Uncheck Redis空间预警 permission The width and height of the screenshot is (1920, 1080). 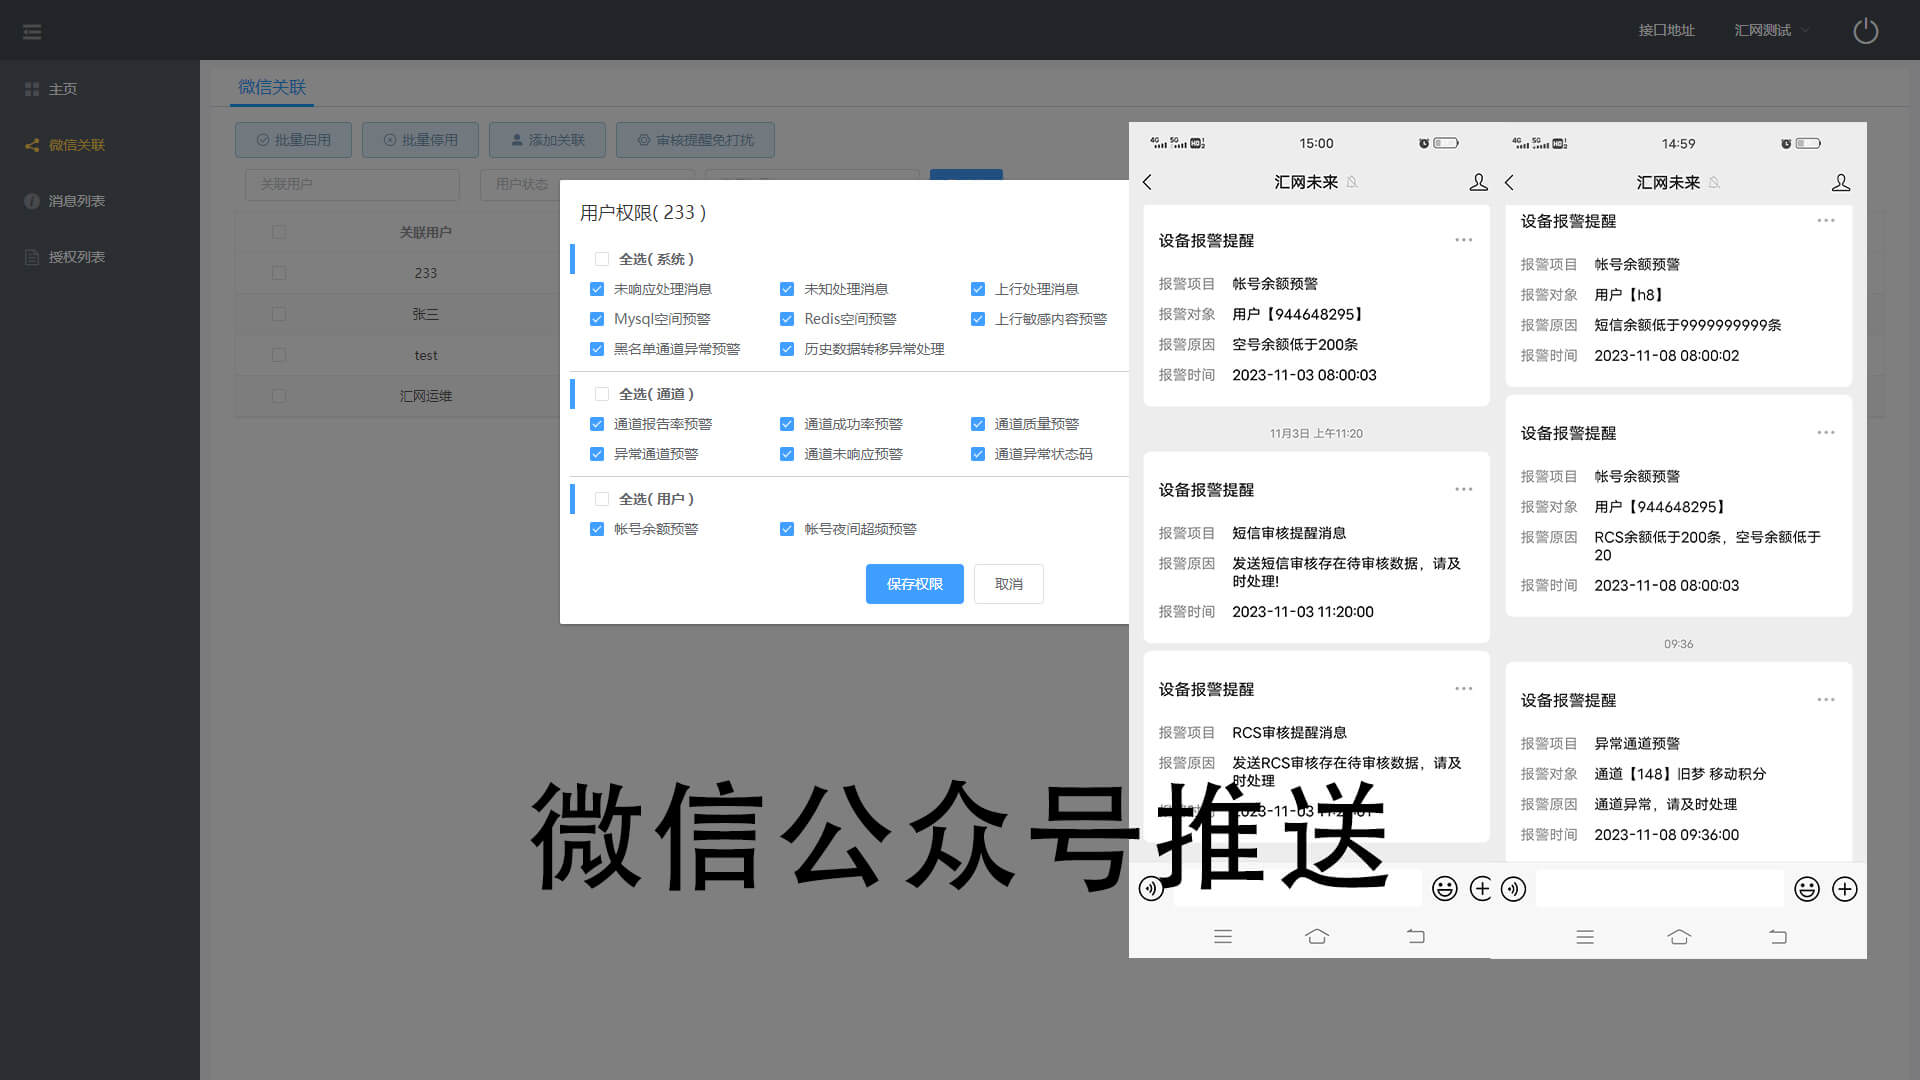(x=787, y=319)
